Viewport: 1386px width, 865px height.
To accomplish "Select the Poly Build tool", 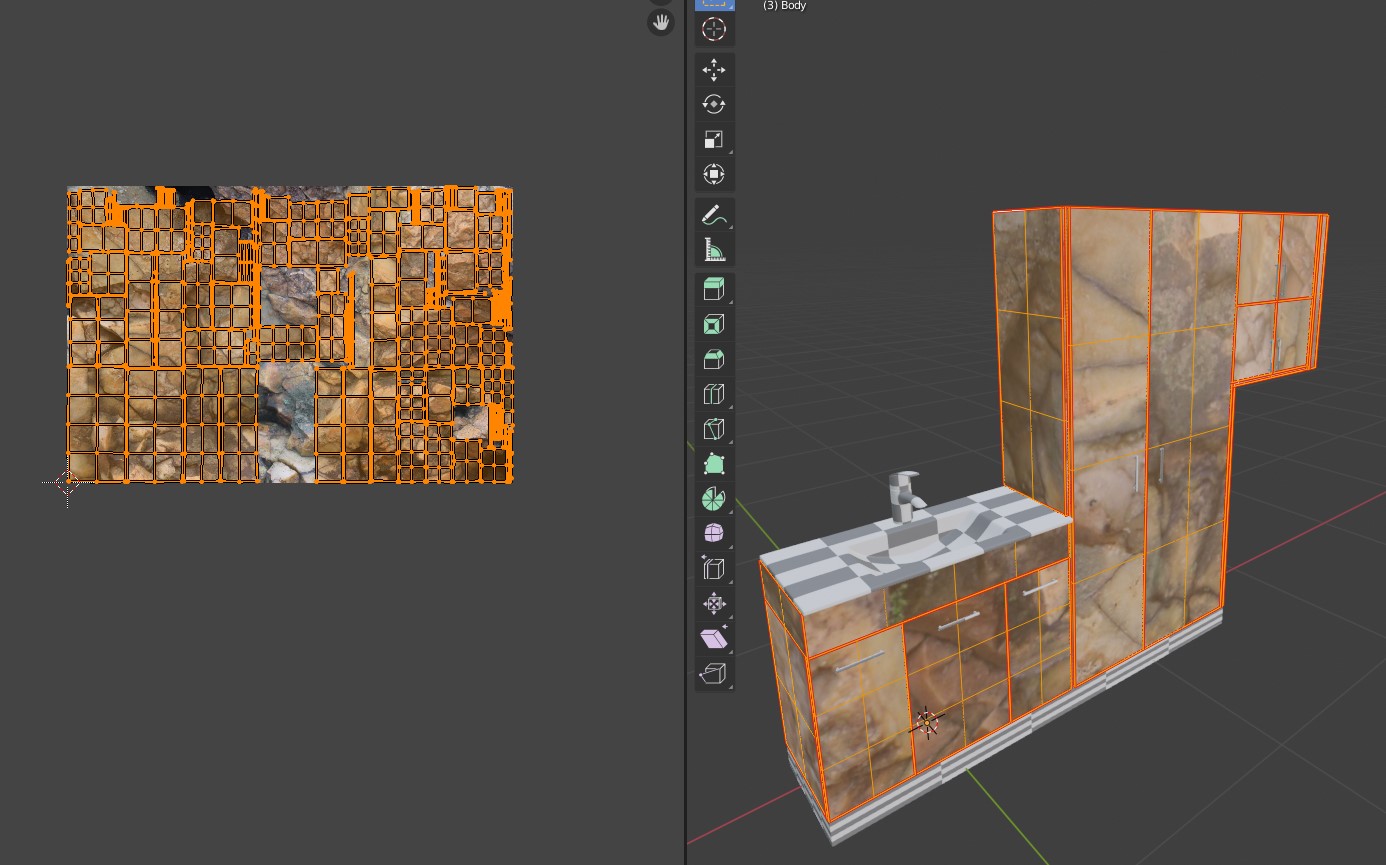I will [x=714, y=465].
